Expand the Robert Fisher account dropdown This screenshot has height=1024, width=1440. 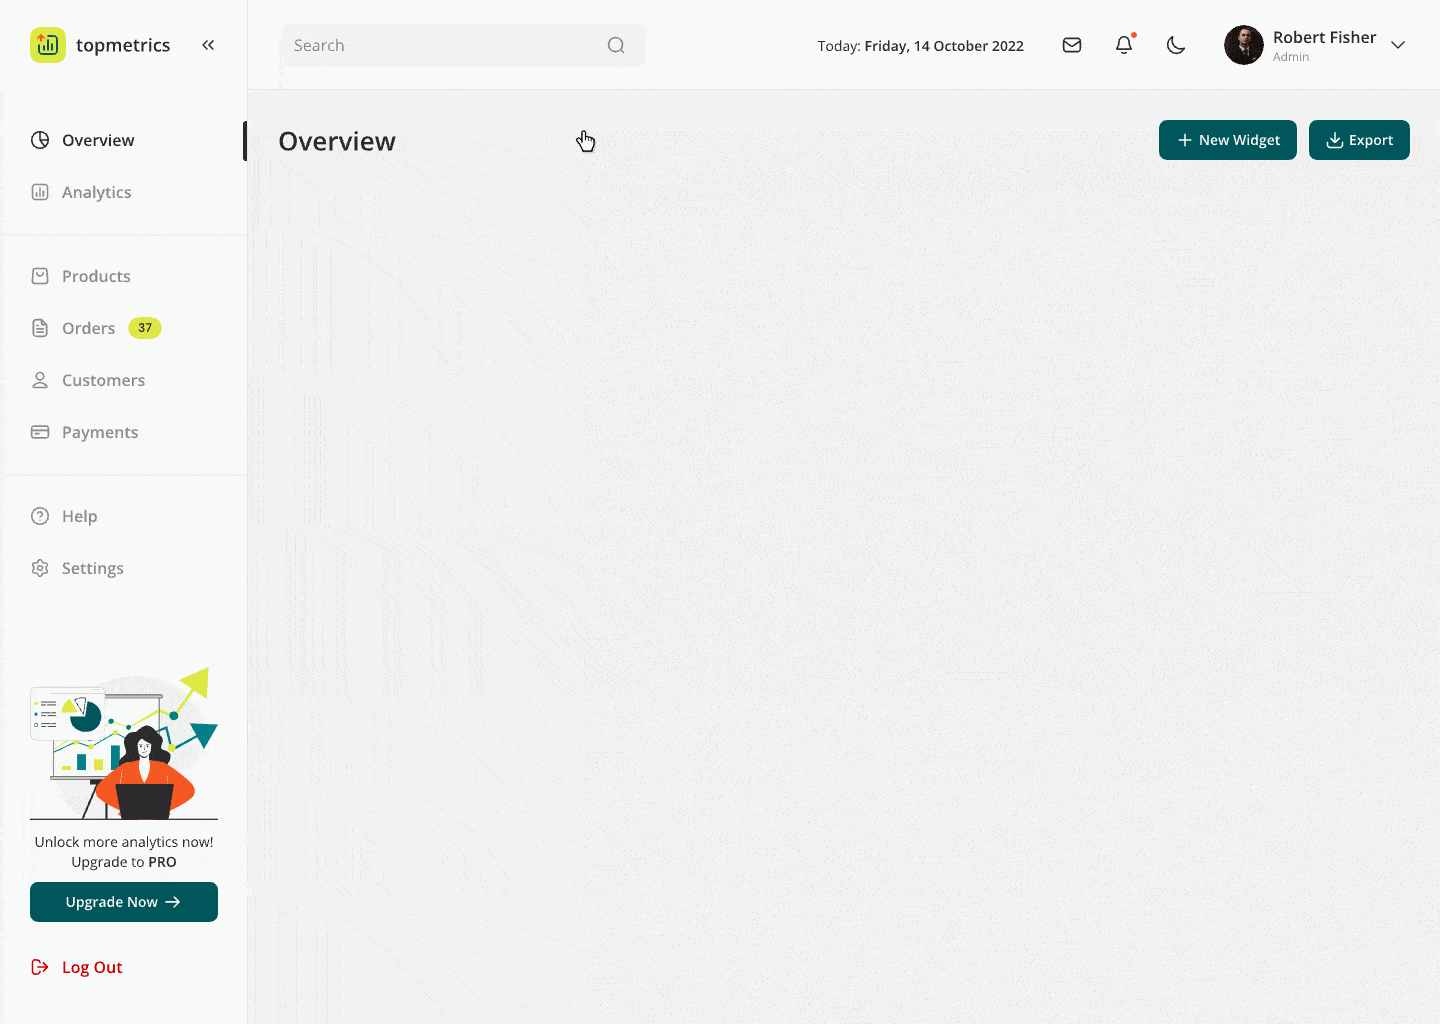click(x=1398, y=45)
